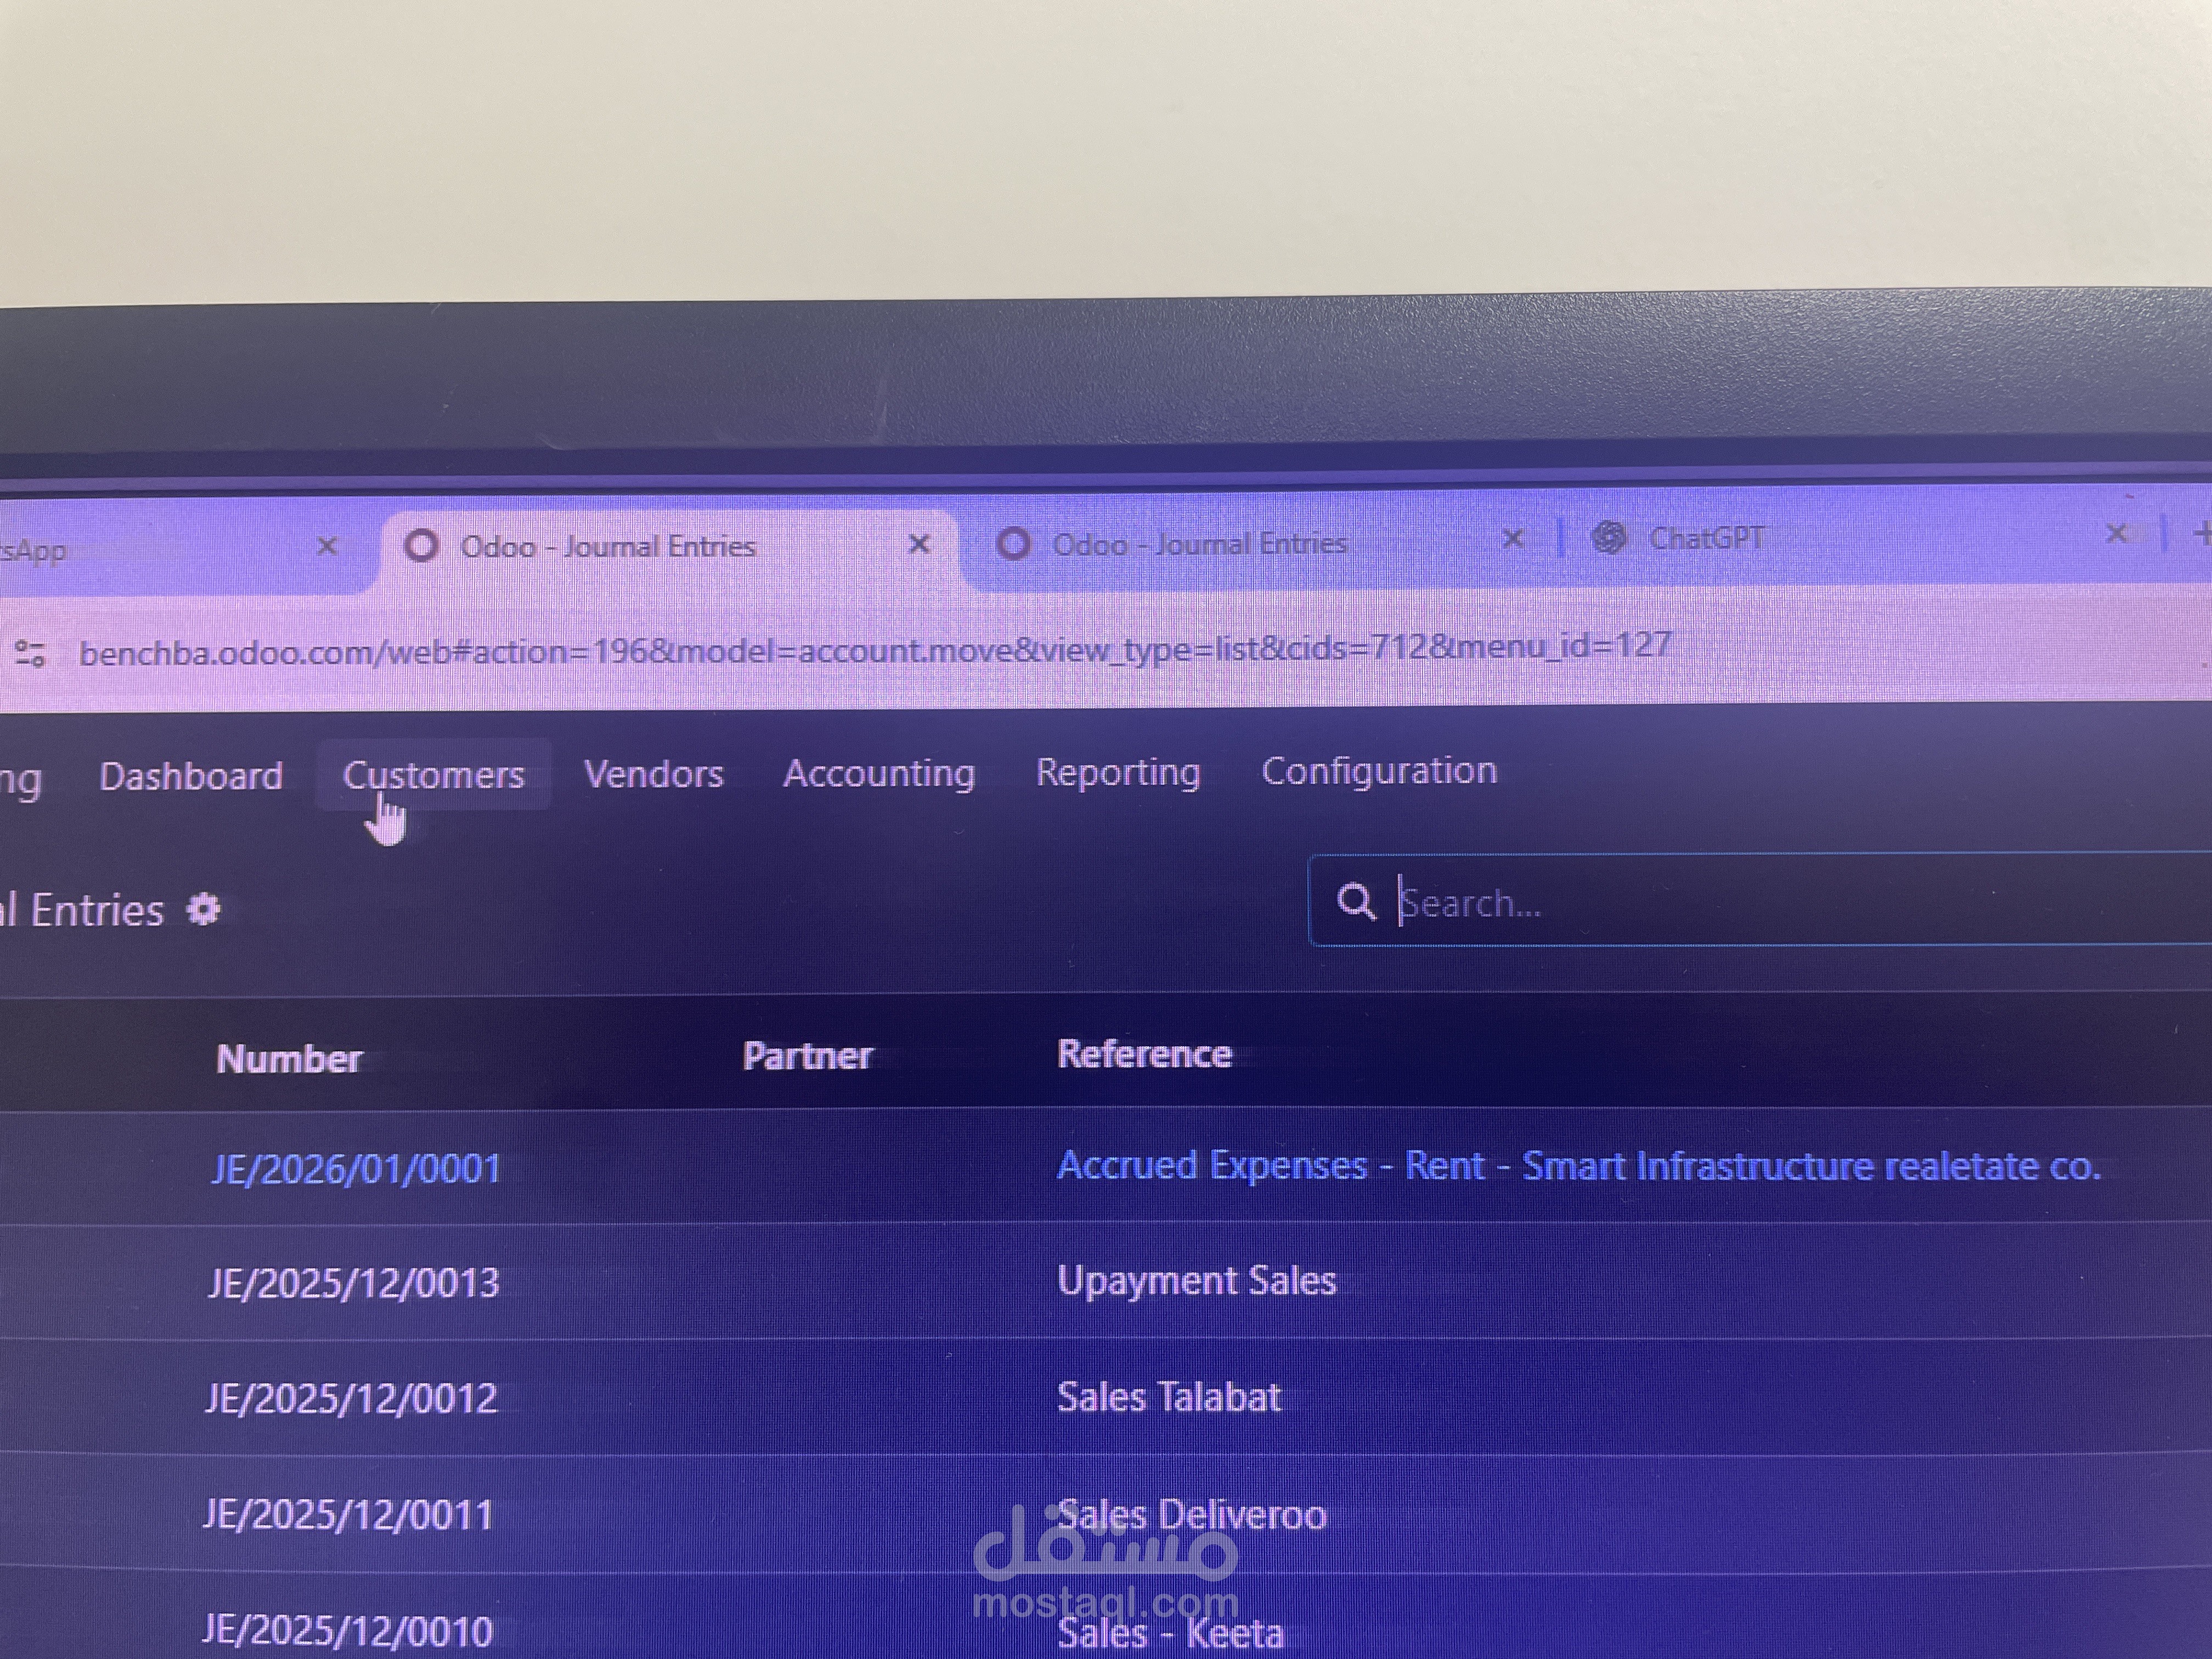Open the Dashboard menu
Image resolution: width=2212 pixels, height=1659 pixels.
(x=191, y=776)
